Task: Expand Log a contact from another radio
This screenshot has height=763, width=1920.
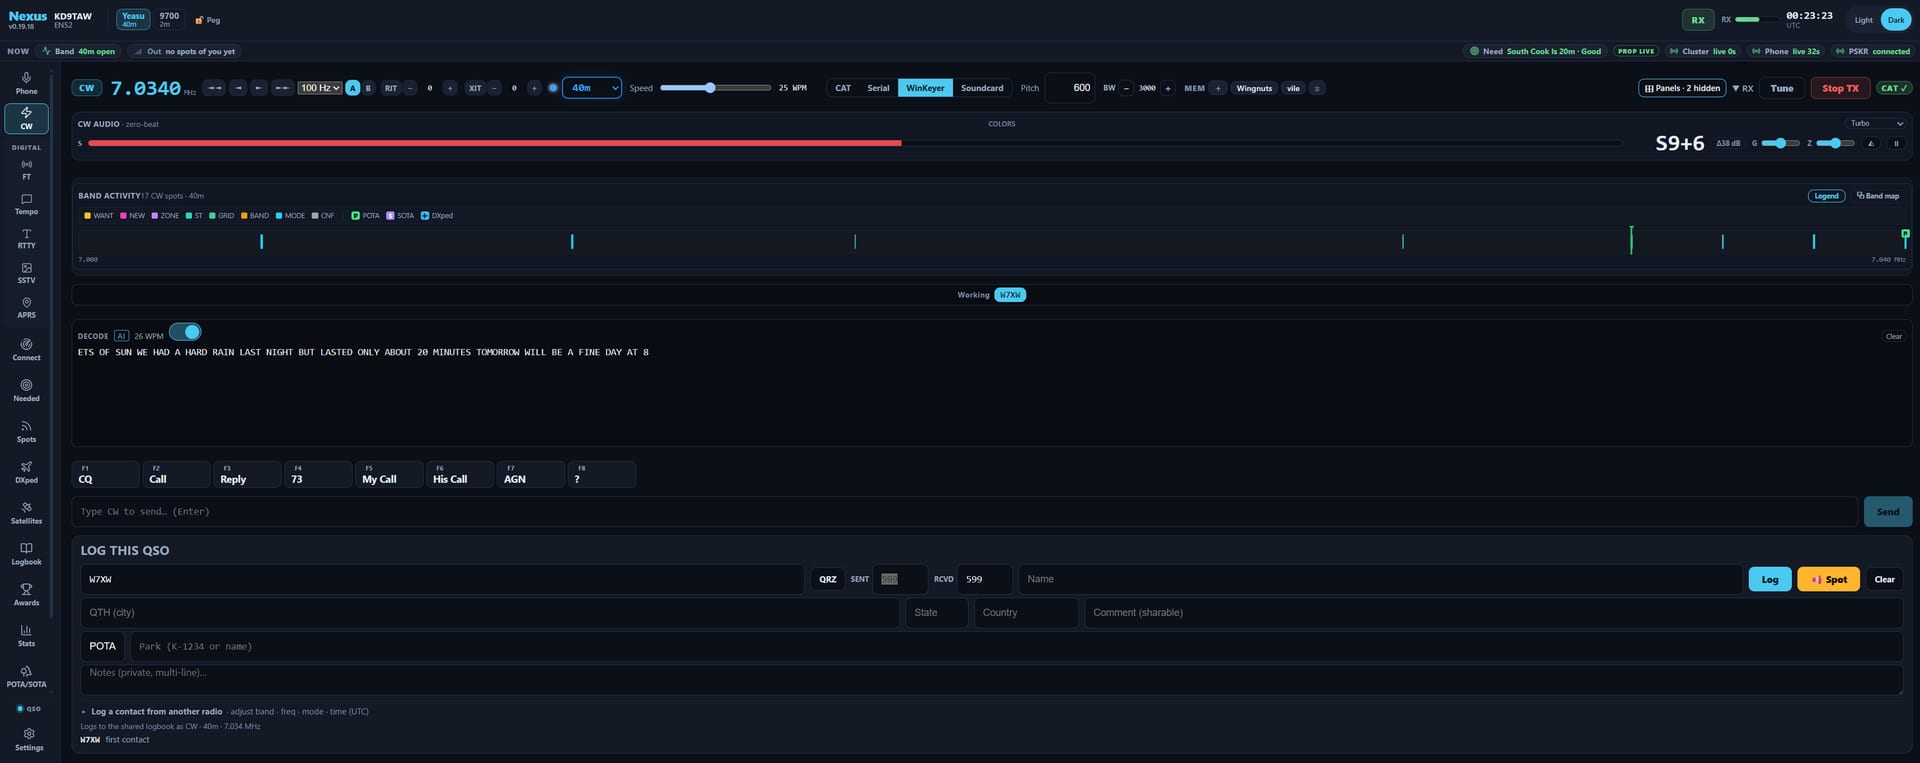Action: point(156,712)
